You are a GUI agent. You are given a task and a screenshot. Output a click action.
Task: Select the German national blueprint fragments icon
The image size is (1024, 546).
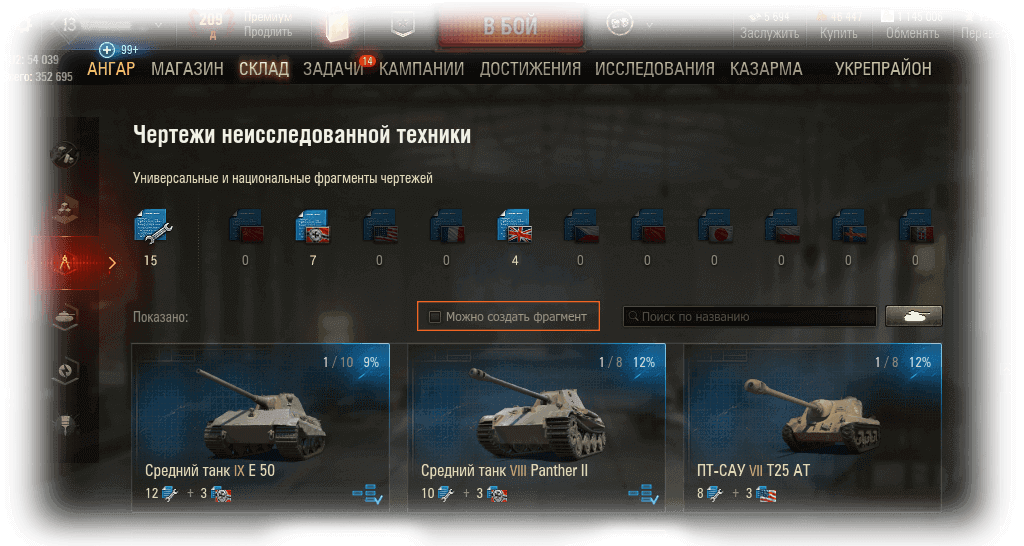313,226
